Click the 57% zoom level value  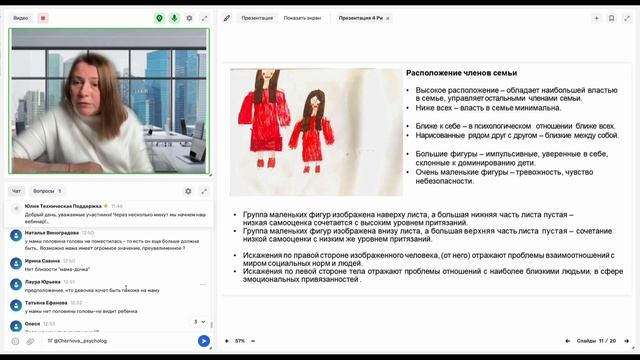click(x=240, y=341)
